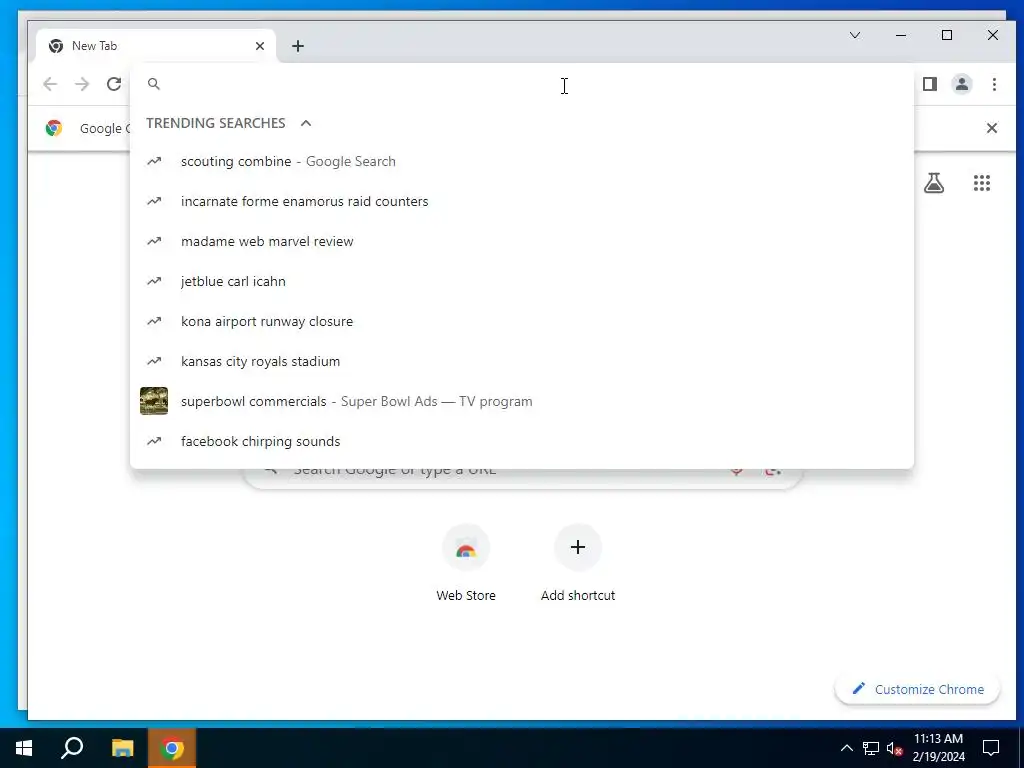Open File Explorer from taskbar
This screenshot has width=1024, height=768.
pyautogui.click(x=122, y=748)
